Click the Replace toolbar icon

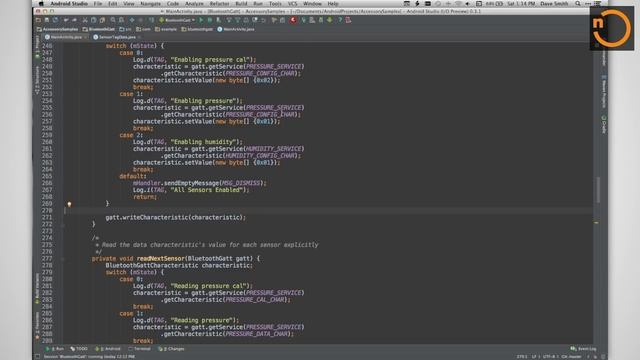coord(122,20)
